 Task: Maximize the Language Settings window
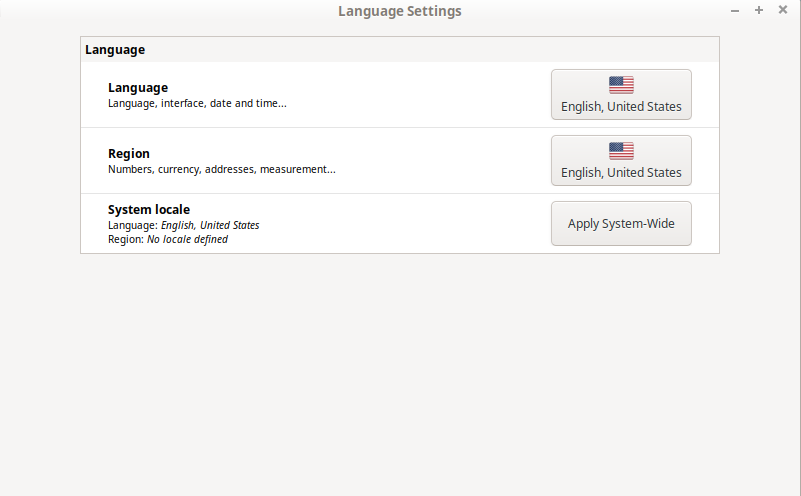[x=759, y=10]
